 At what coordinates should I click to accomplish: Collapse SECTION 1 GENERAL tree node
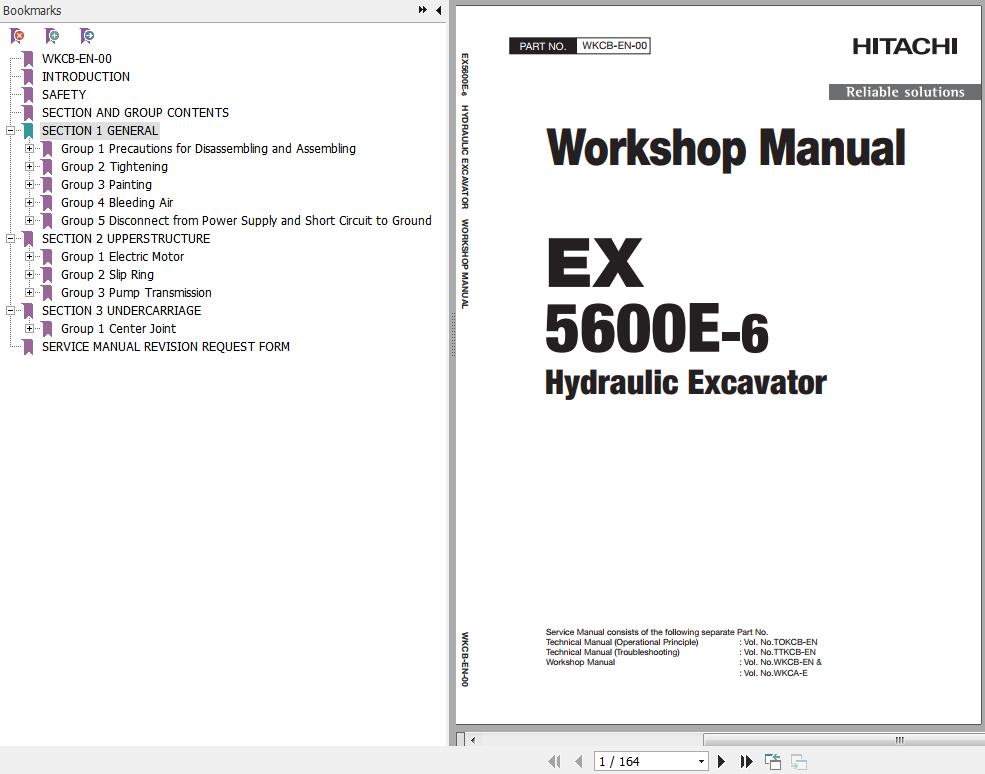[x=10, y=131]
